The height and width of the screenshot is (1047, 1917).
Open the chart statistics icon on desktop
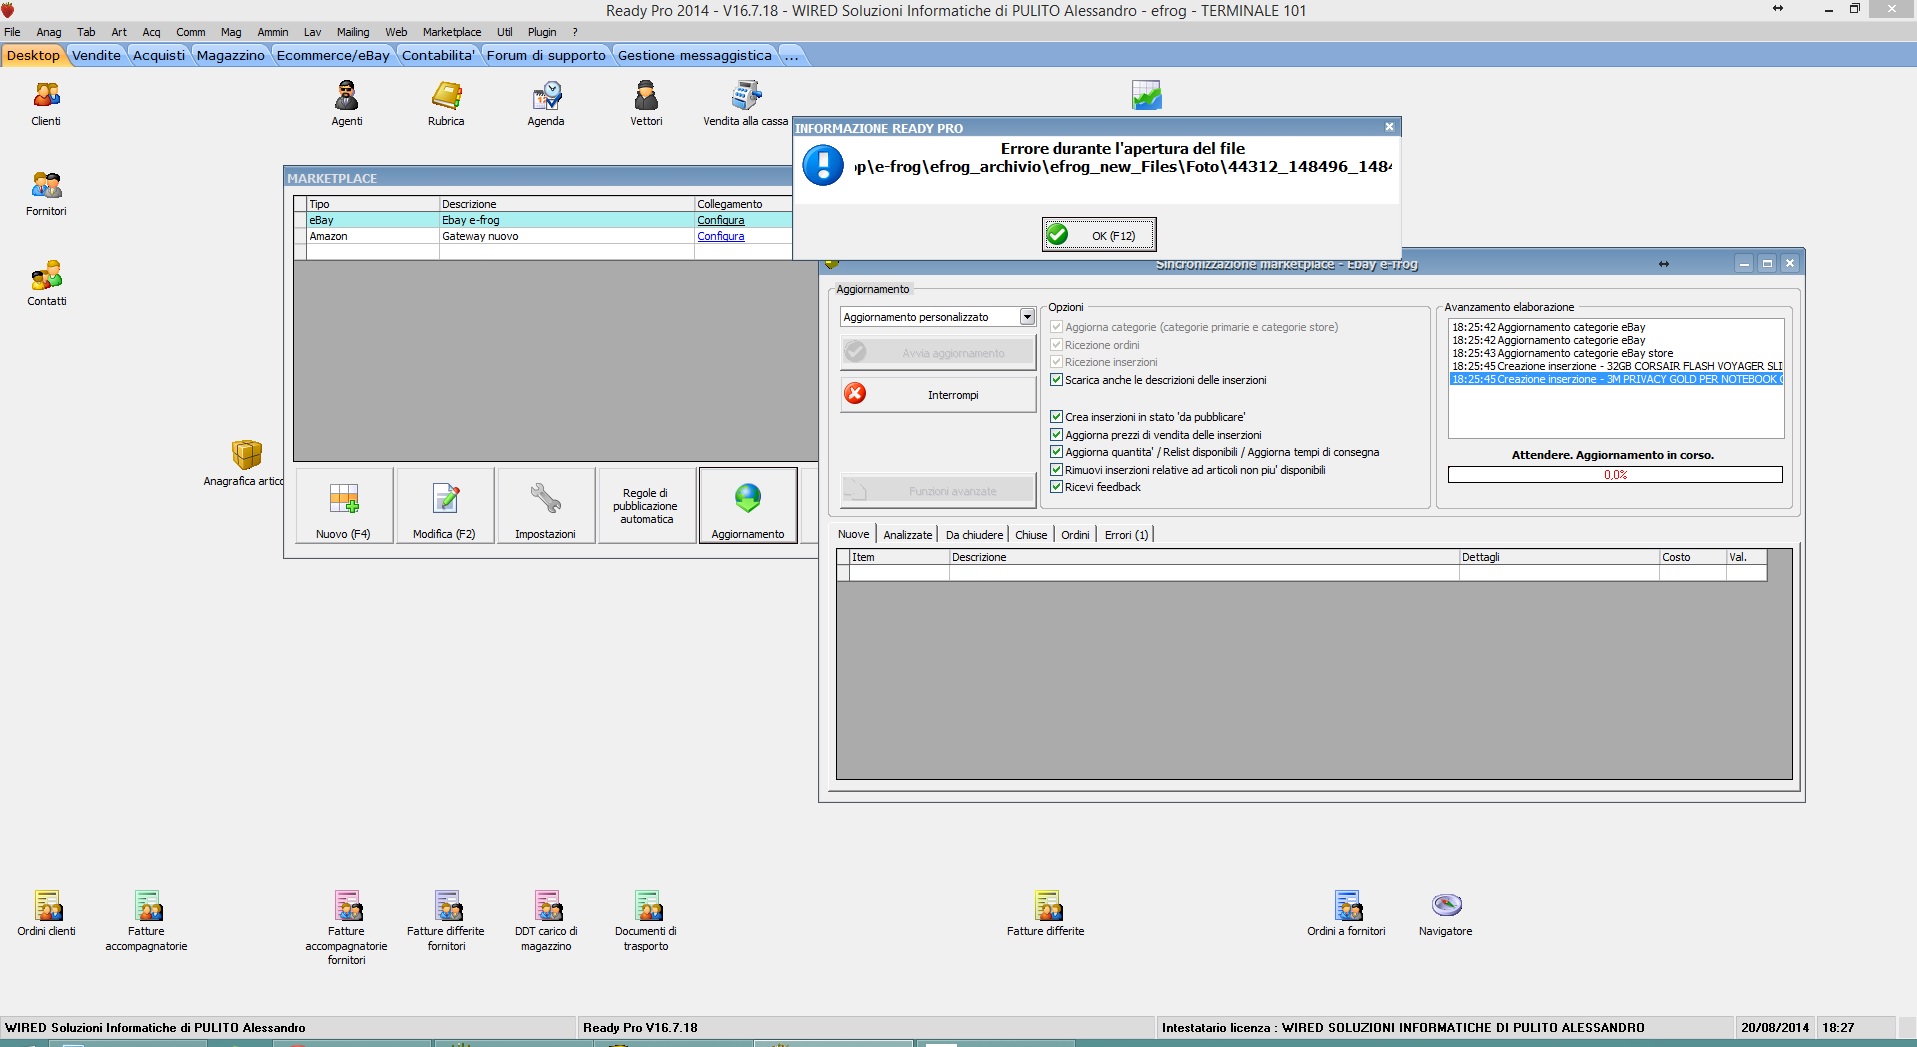coord(1147,96)
